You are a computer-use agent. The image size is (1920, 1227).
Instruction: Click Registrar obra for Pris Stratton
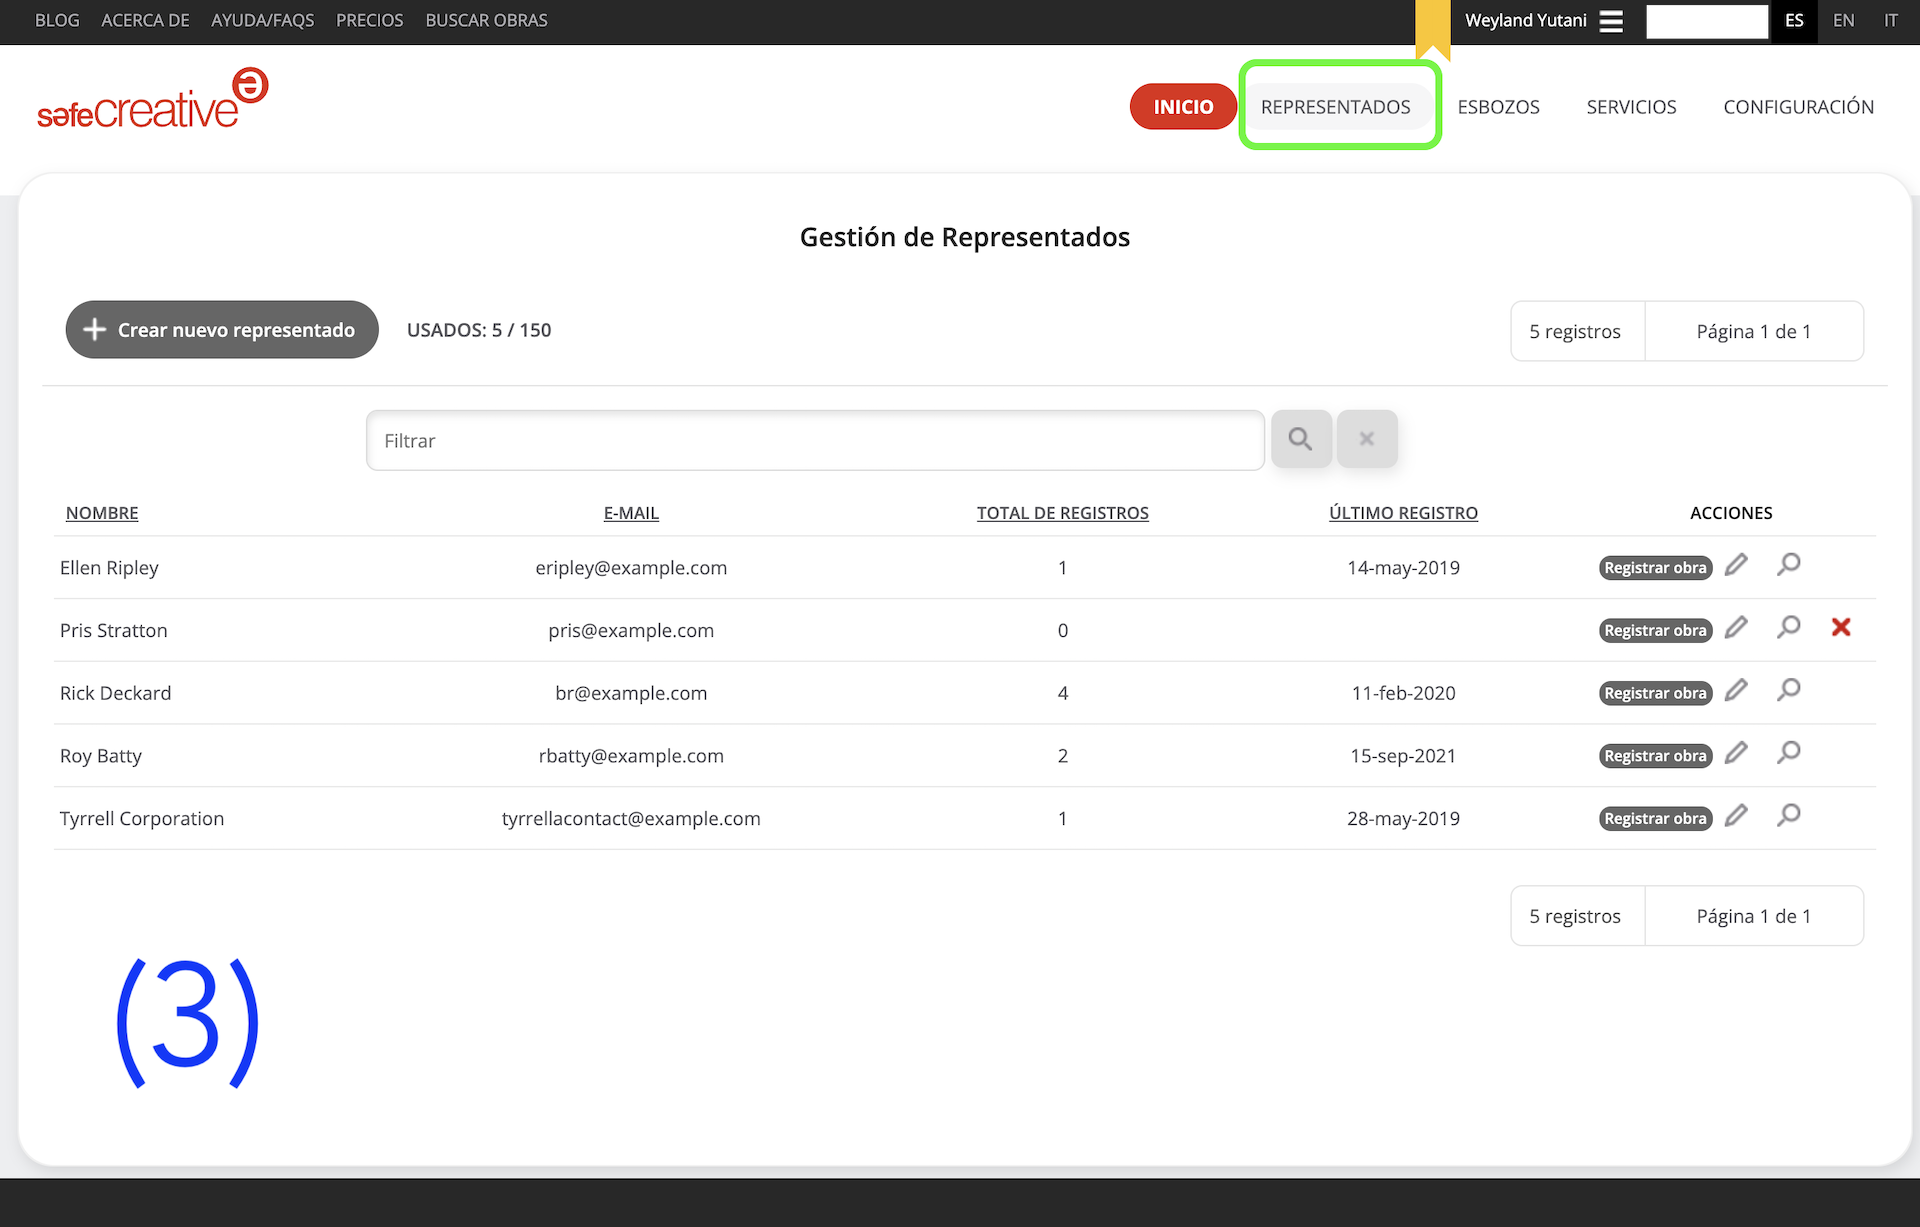tap(1654, 631)
